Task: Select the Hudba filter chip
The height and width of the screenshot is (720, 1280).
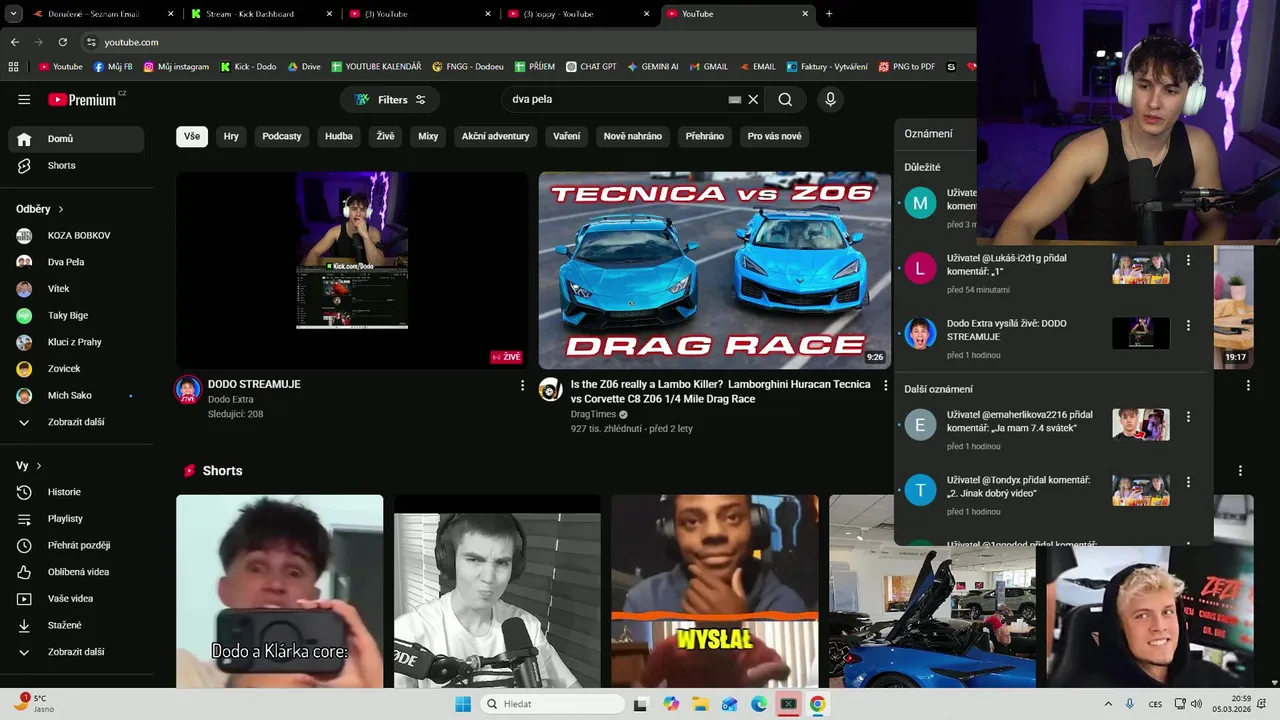Action: point(339,136)
